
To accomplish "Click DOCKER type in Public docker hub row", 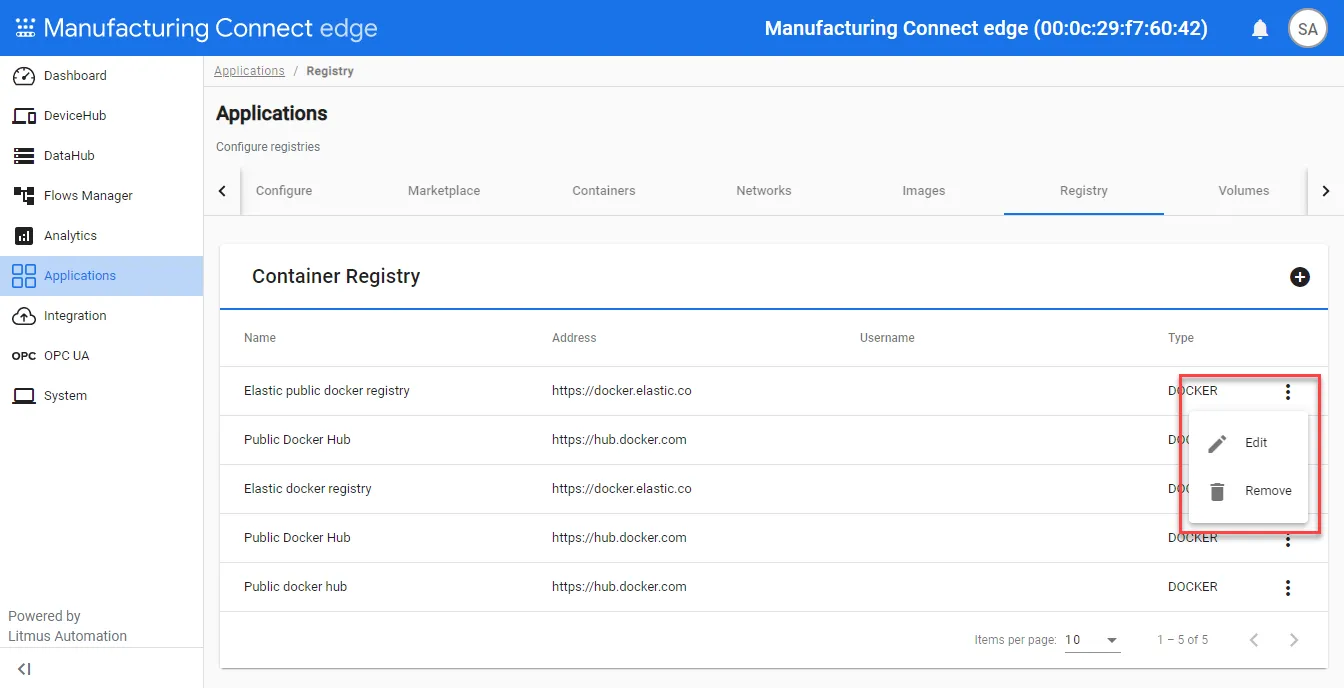I will pos(1193,587).
